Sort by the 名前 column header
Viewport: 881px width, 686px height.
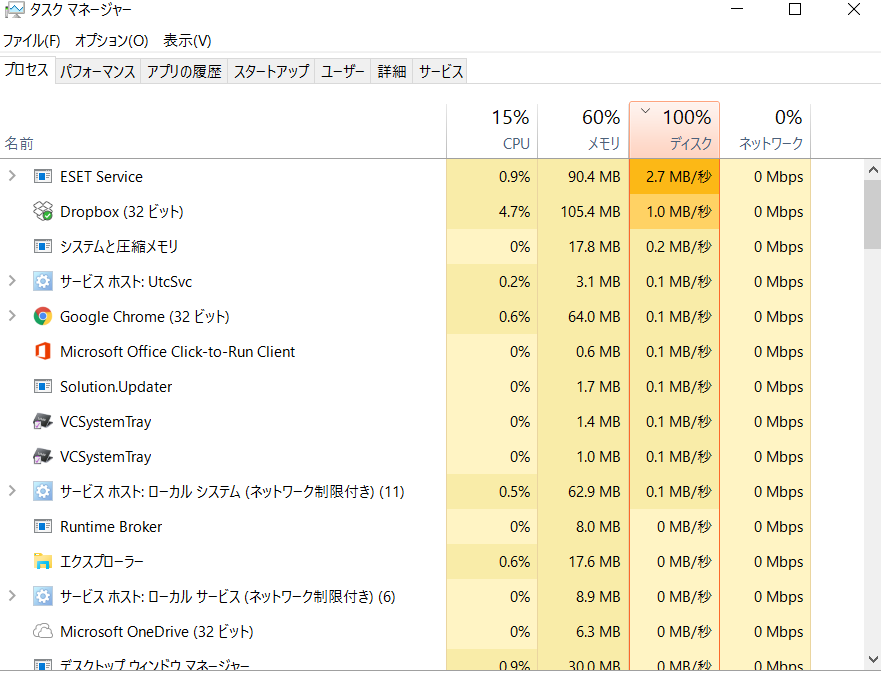(223, 131)
